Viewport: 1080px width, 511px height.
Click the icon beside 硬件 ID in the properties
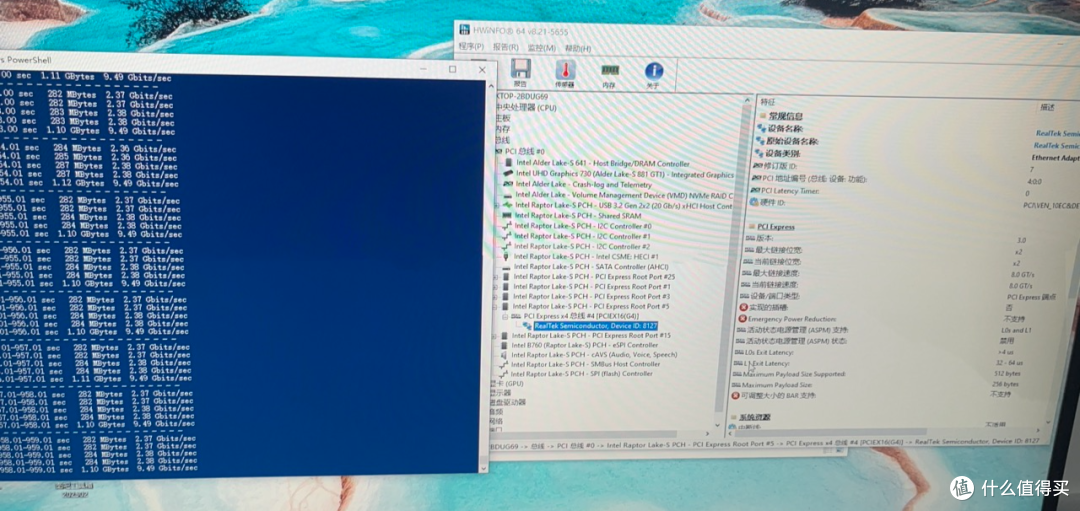[x=756, y=203]
